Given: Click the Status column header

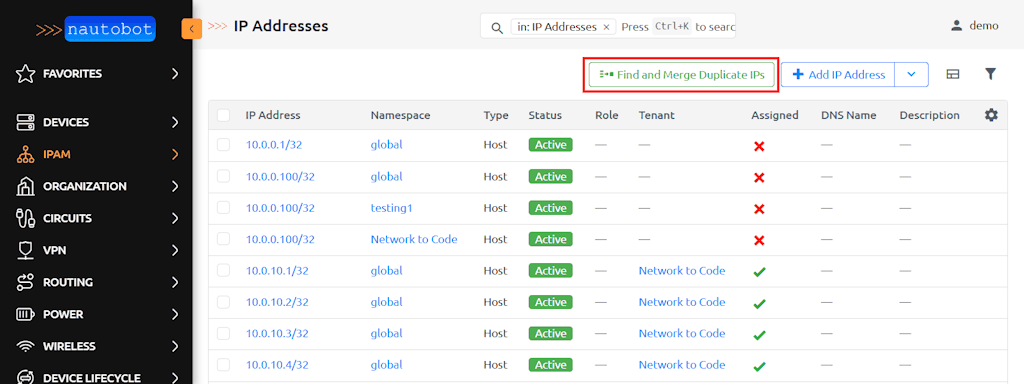Looking at the screenshot, I should tap(545, 115).
